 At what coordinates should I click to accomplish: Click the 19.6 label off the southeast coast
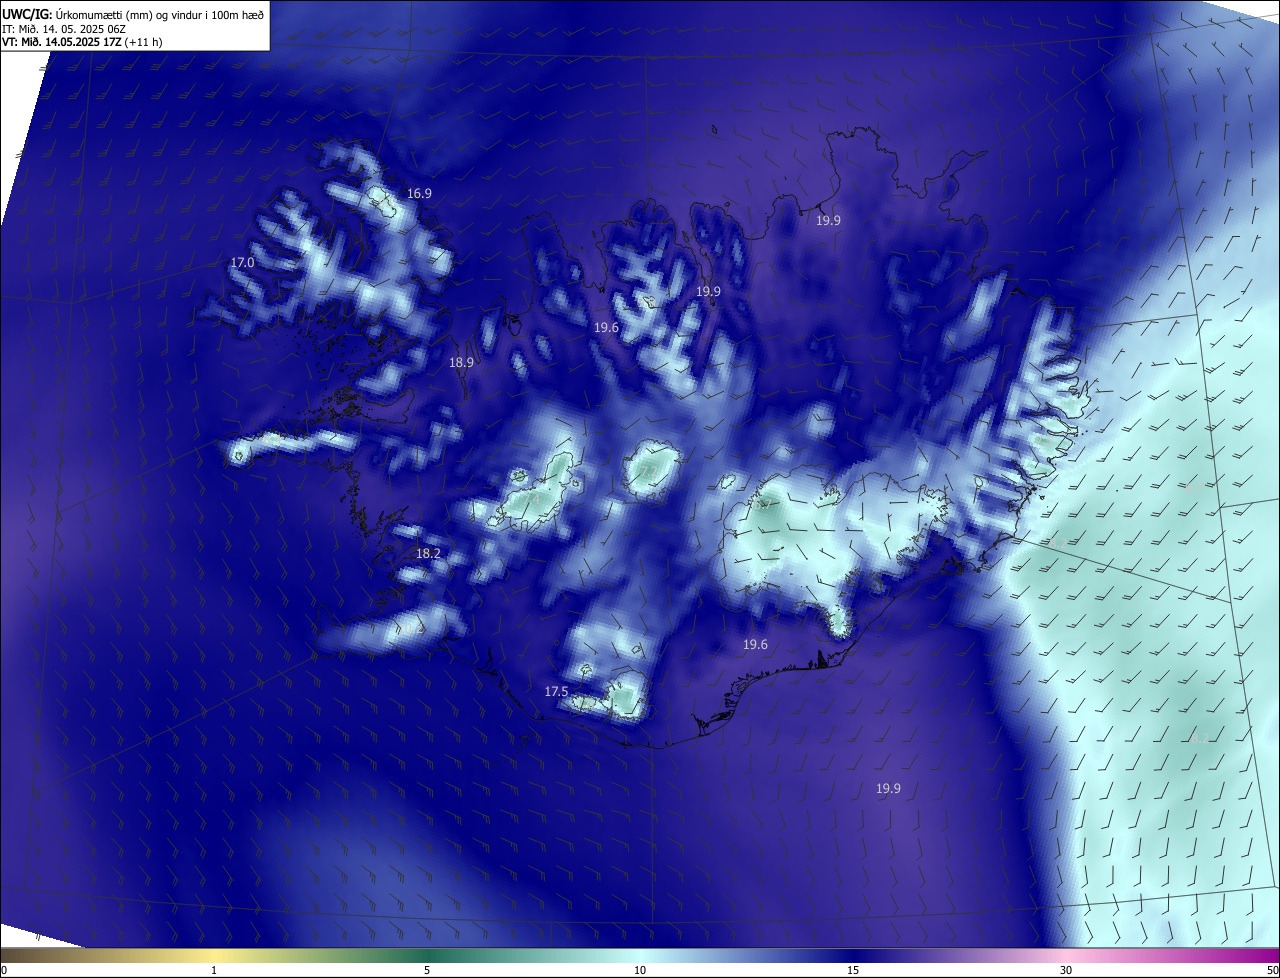click(x=755, y=645)
